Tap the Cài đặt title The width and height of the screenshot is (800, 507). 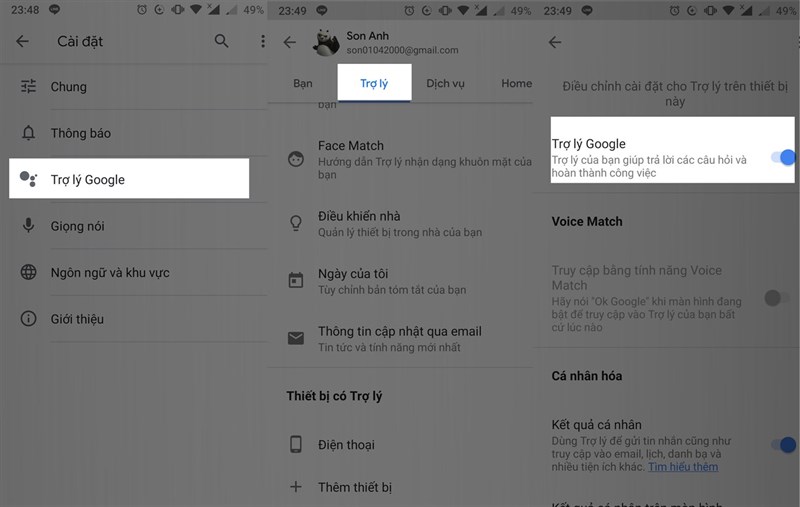80,41
